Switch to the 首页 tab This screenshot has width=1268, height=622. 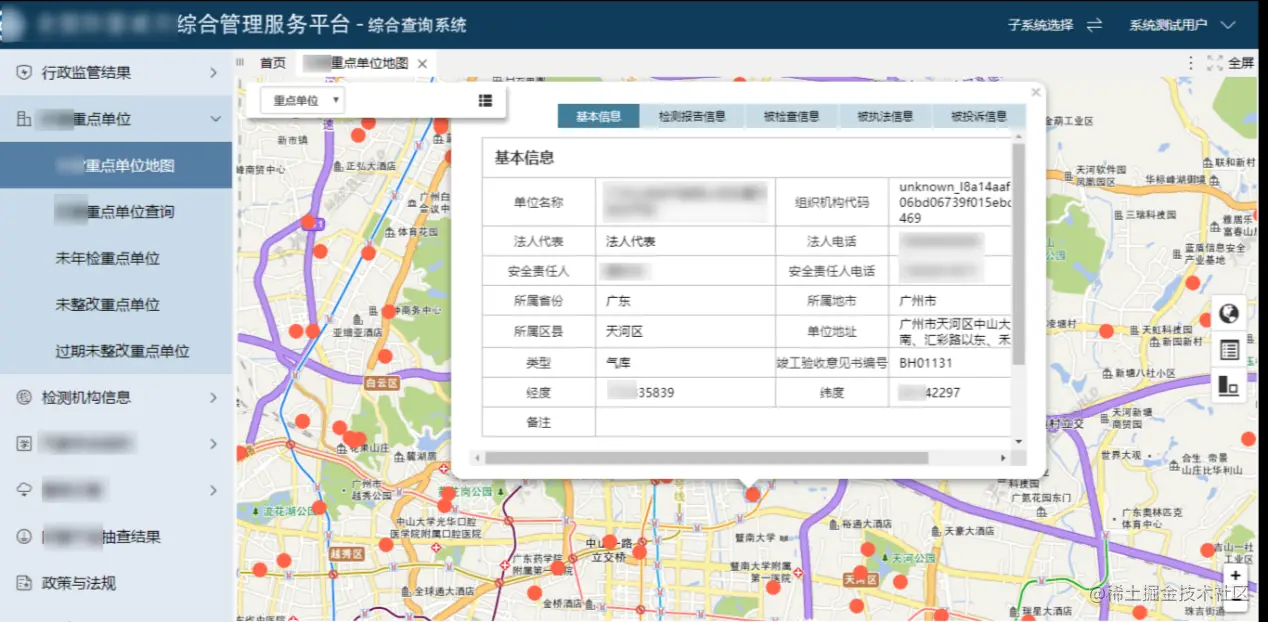click(x=272, y=61)
